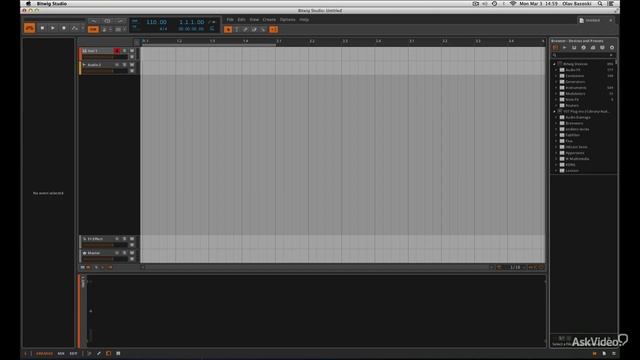Viewport: 640px width, 360px height.
Task: Open the Options menu
Action: point(287,20)
